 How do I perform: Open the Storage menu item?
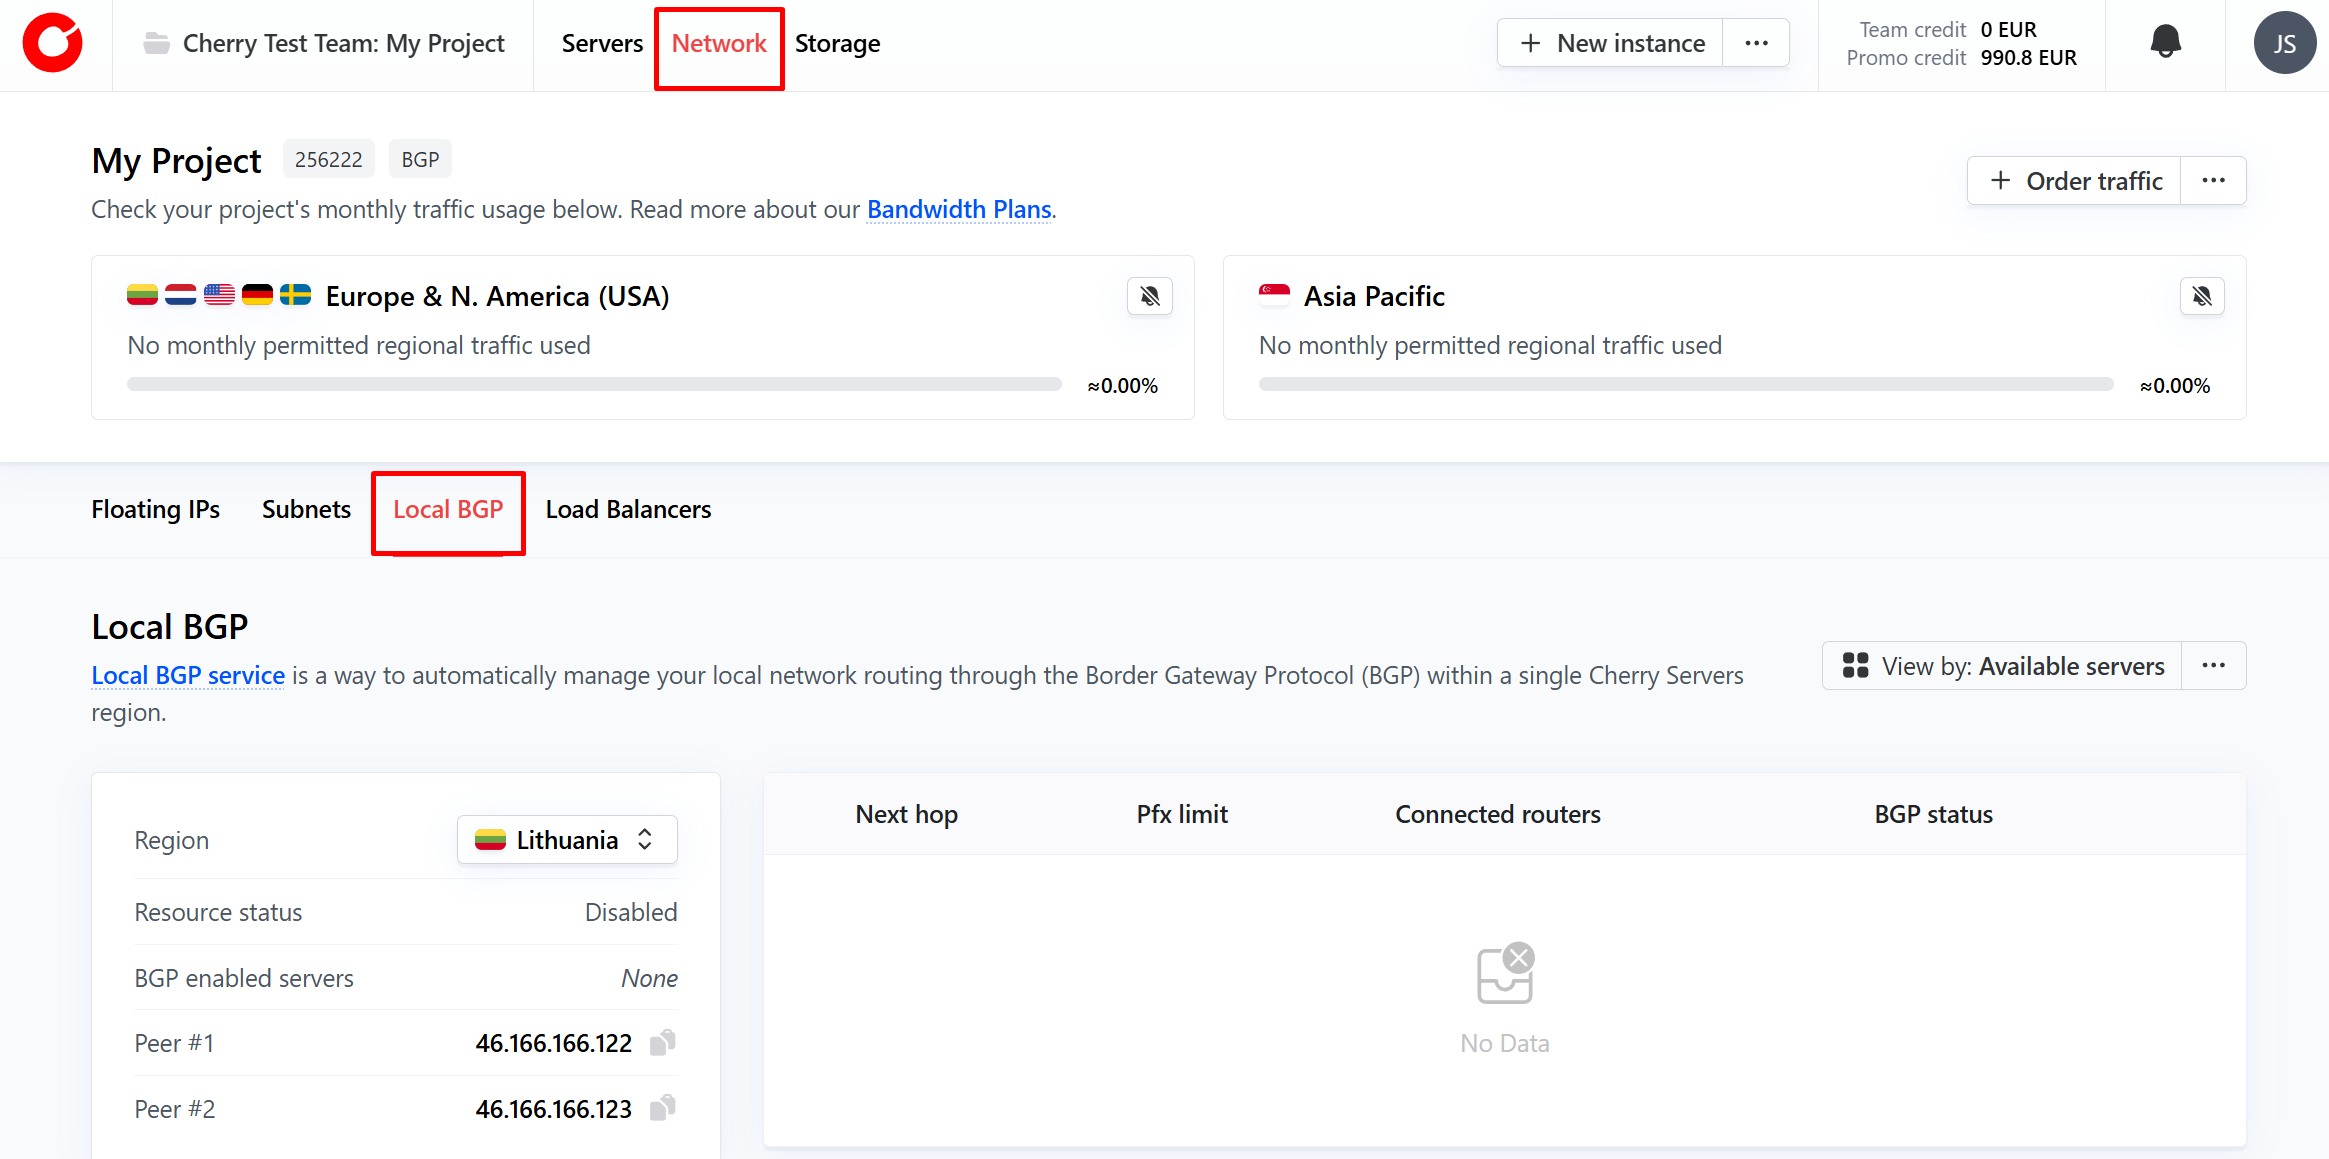pyautogui.click(x=837, y=44)
